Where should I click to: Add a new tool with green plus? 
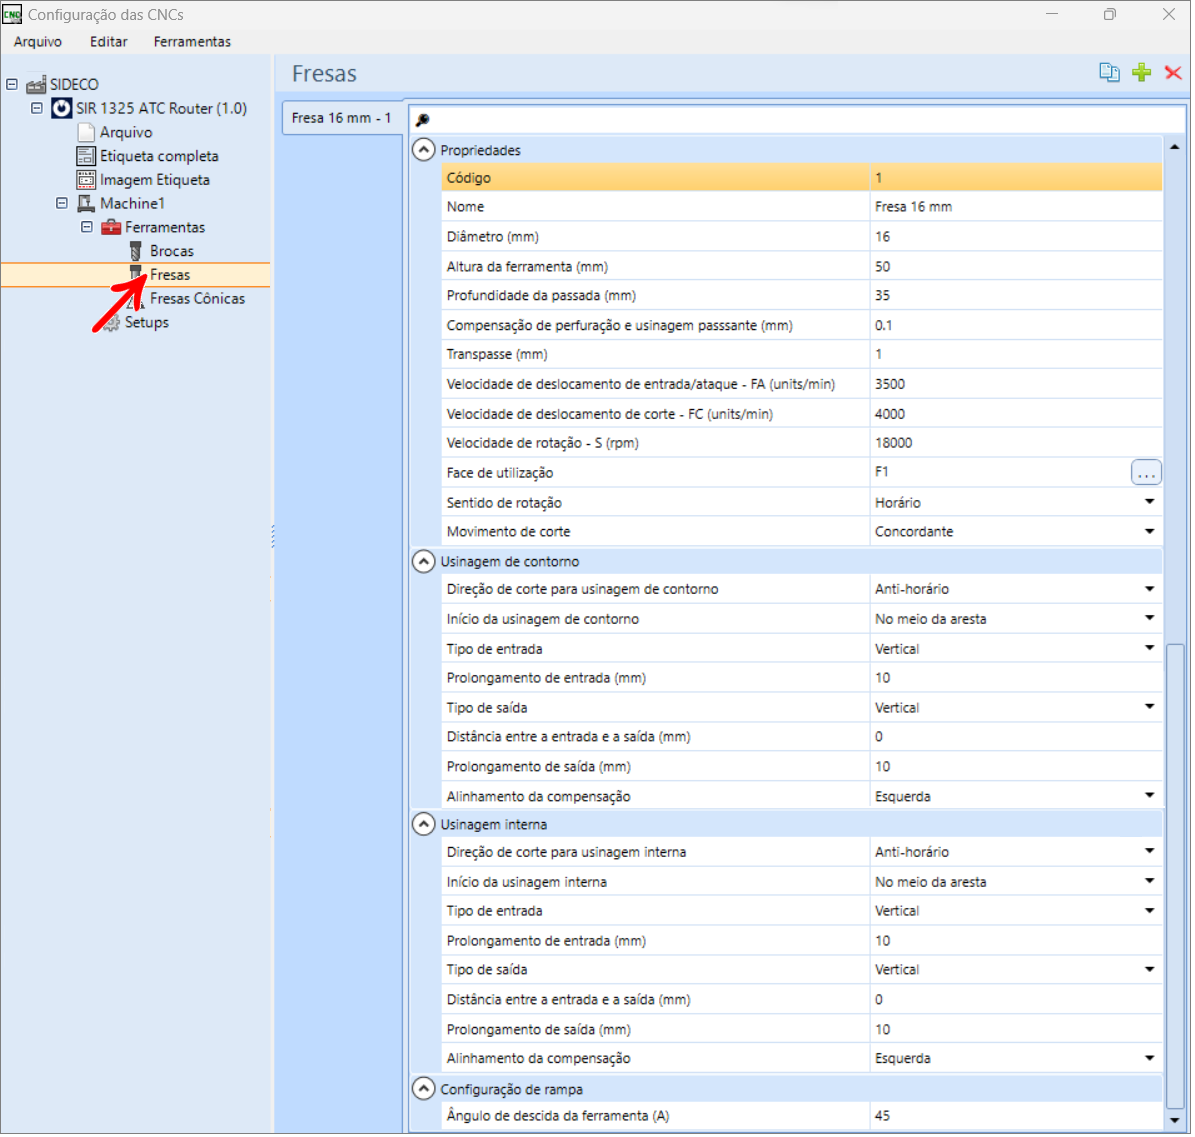(1144, 73)
